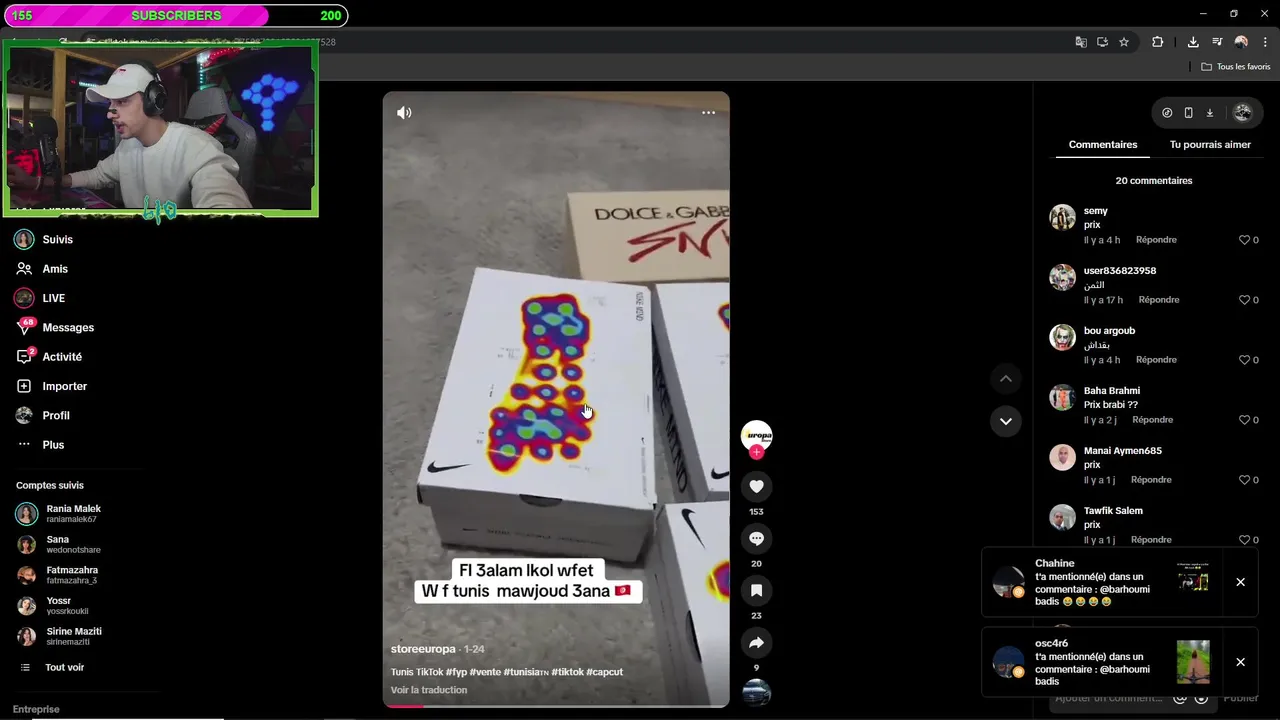This screenshot has height=720, width=1280.
Task: Switch to the Commentaires tab
Action: coord(1103,145)
